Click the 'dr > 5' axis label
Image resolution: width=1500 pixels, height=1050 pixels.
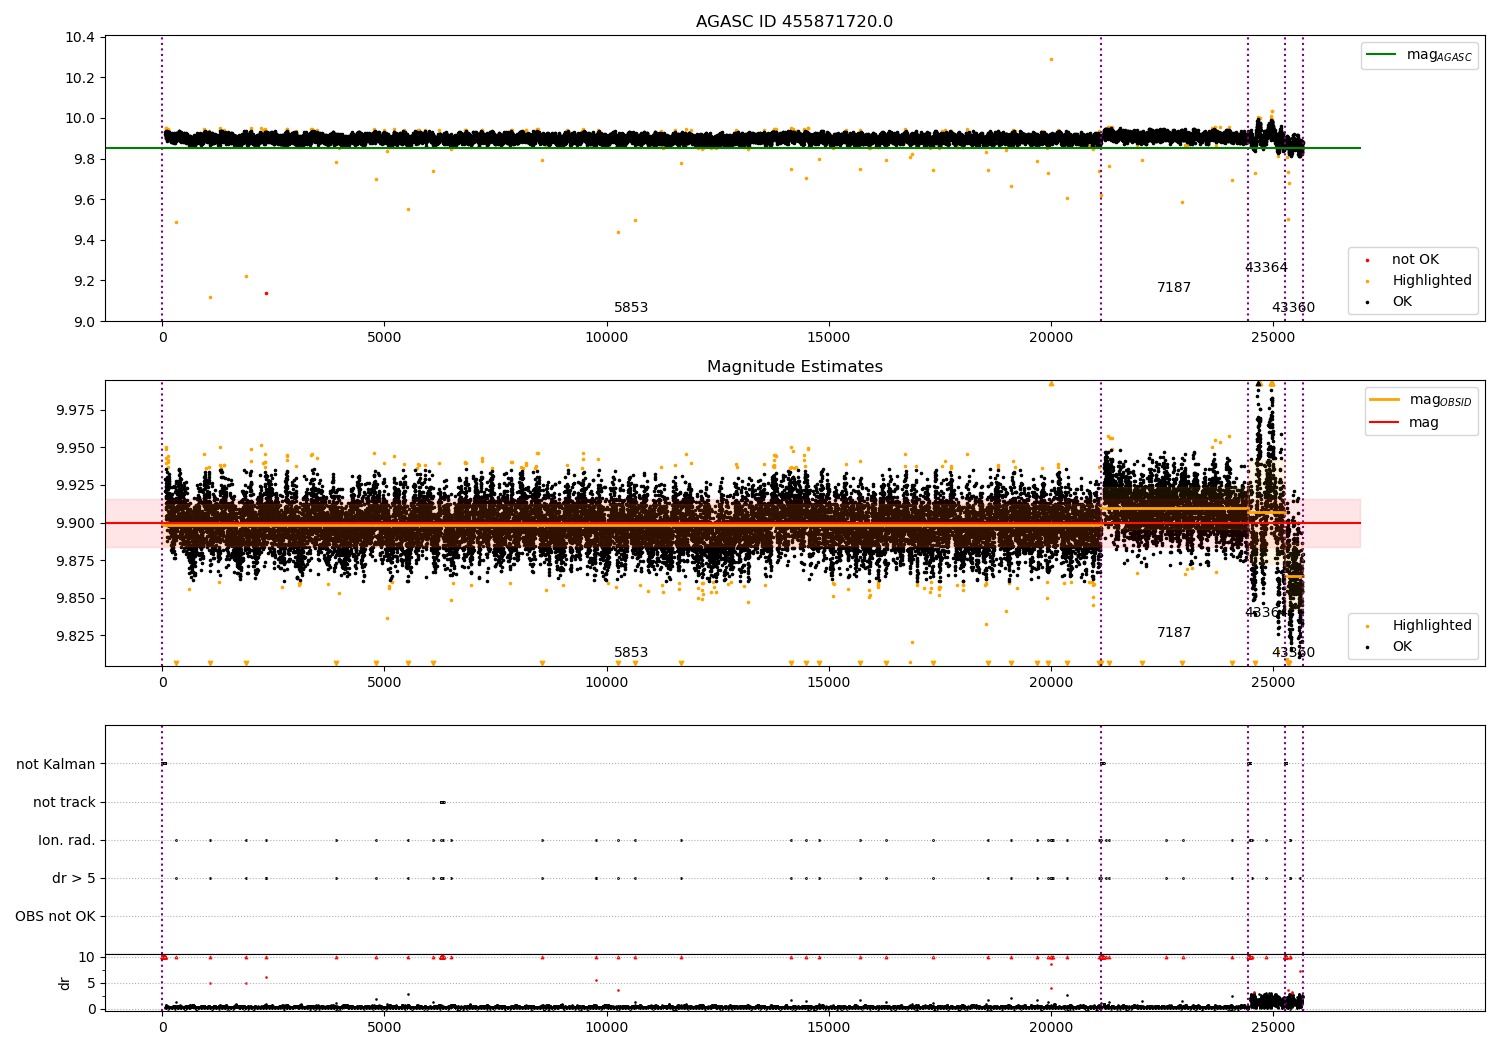[74, 878]
